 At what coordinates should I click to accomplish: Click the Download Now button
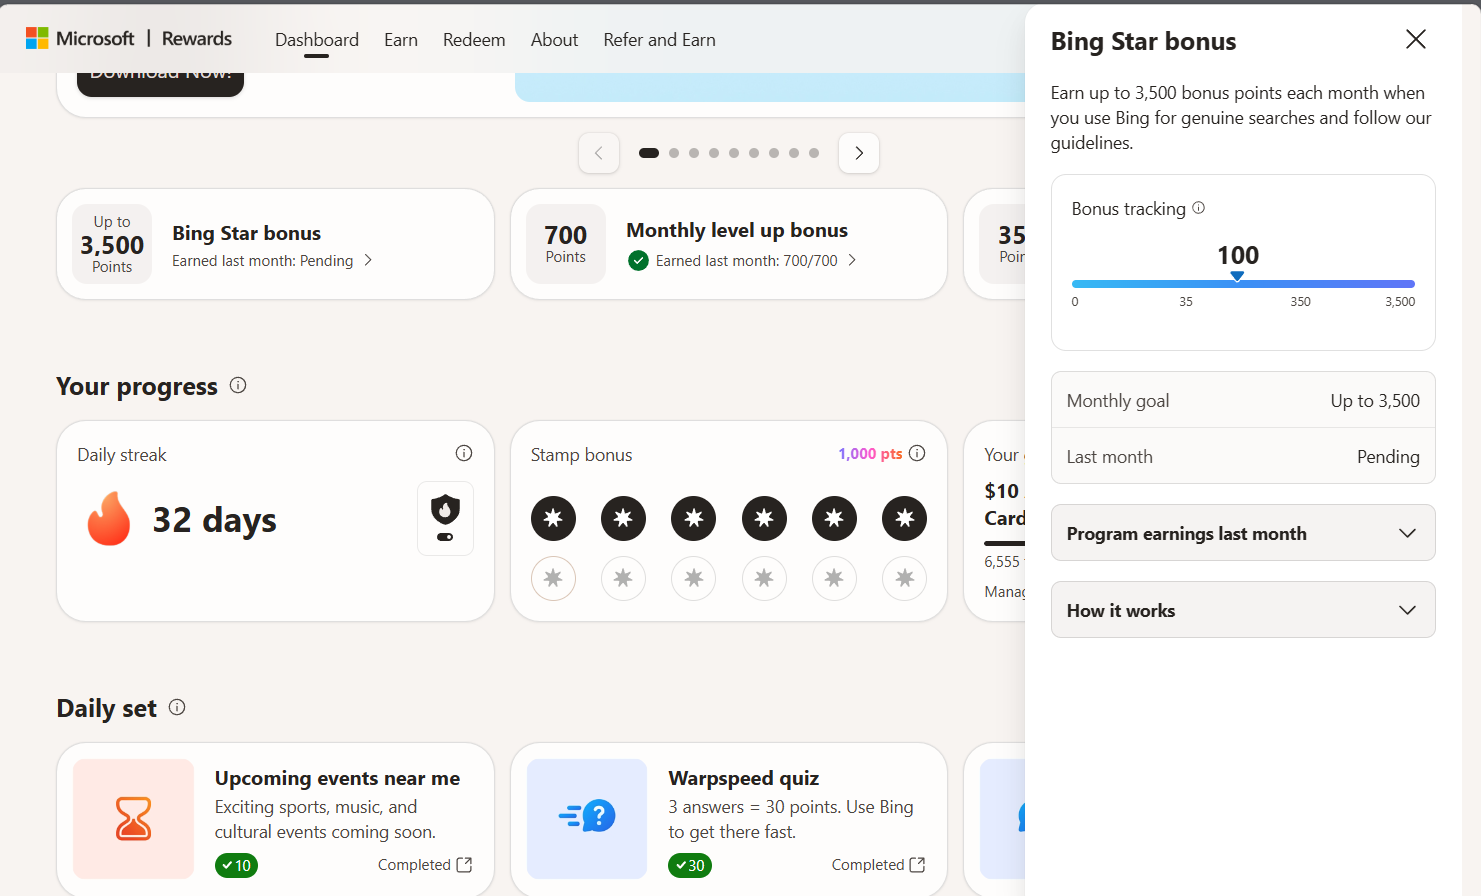(160, 82)
